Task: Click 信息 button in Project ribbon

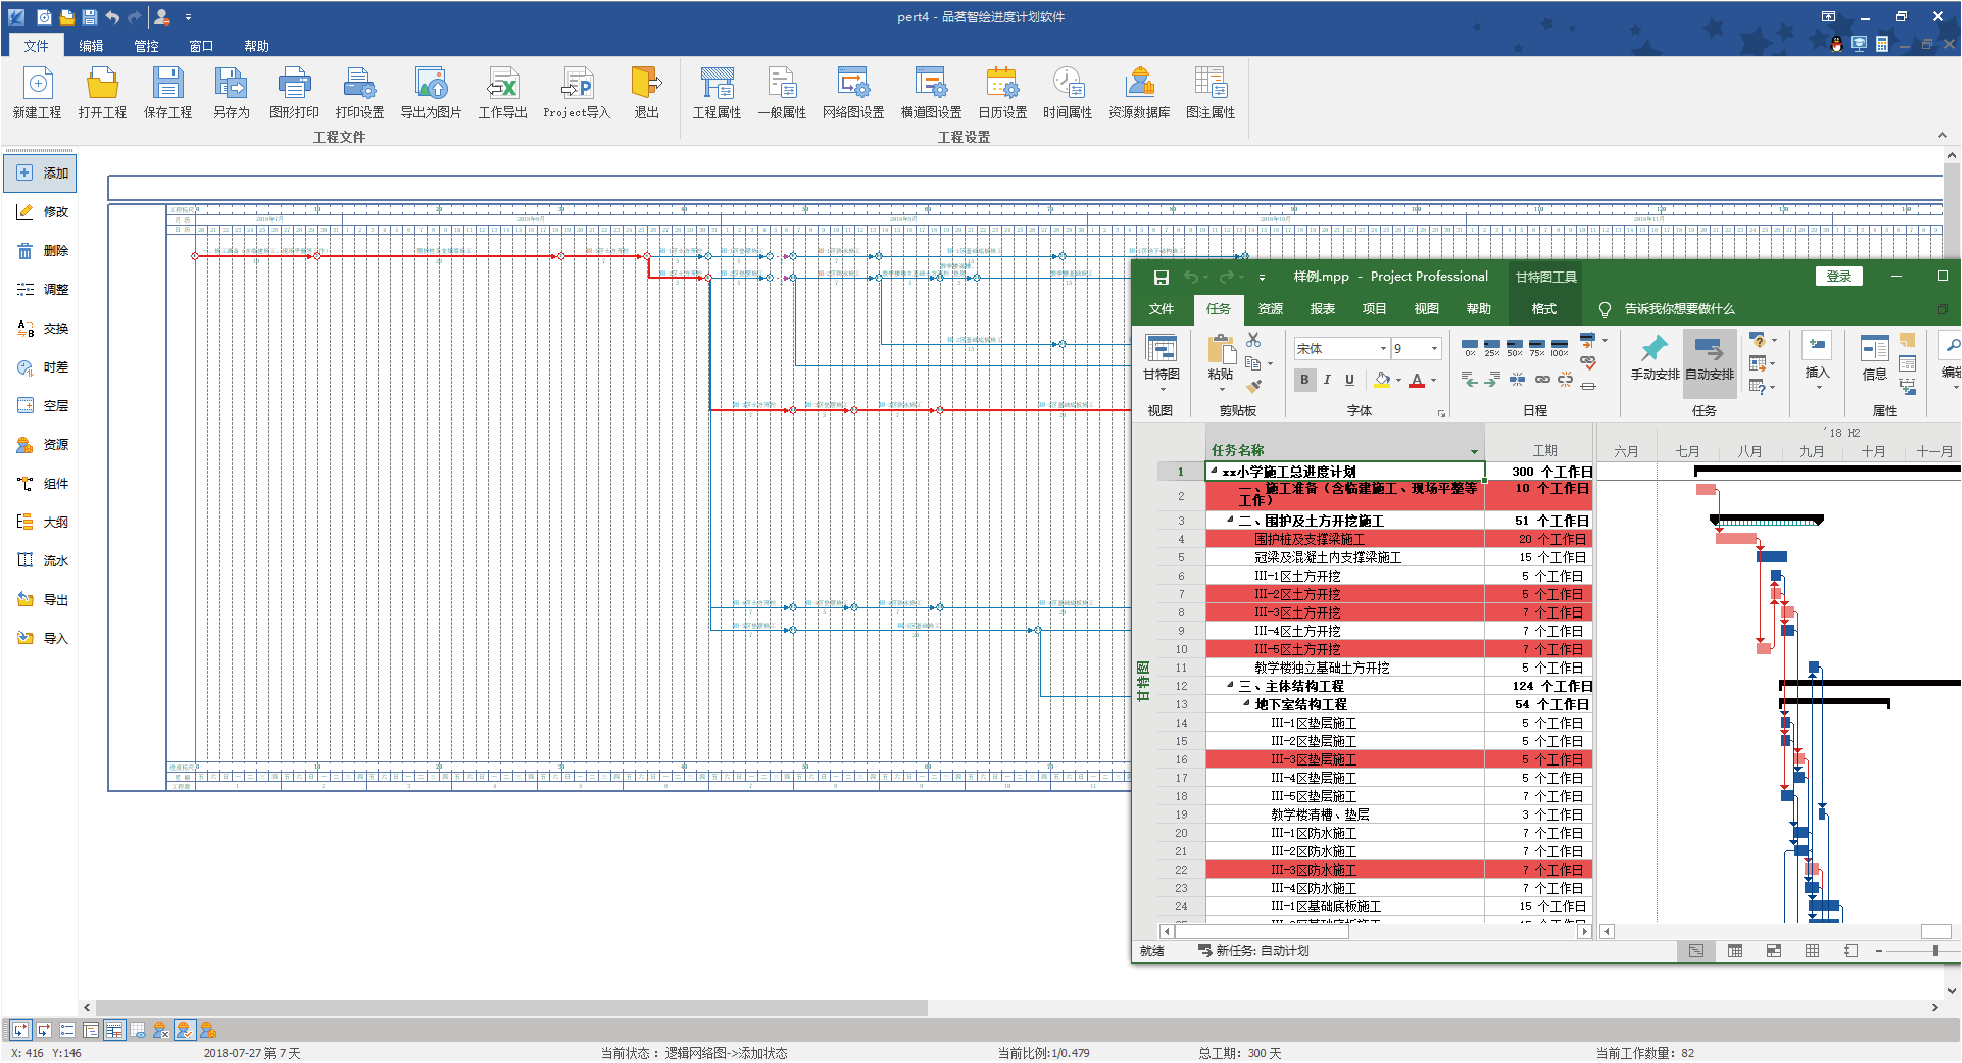Action: click(x=1875, y=358)
